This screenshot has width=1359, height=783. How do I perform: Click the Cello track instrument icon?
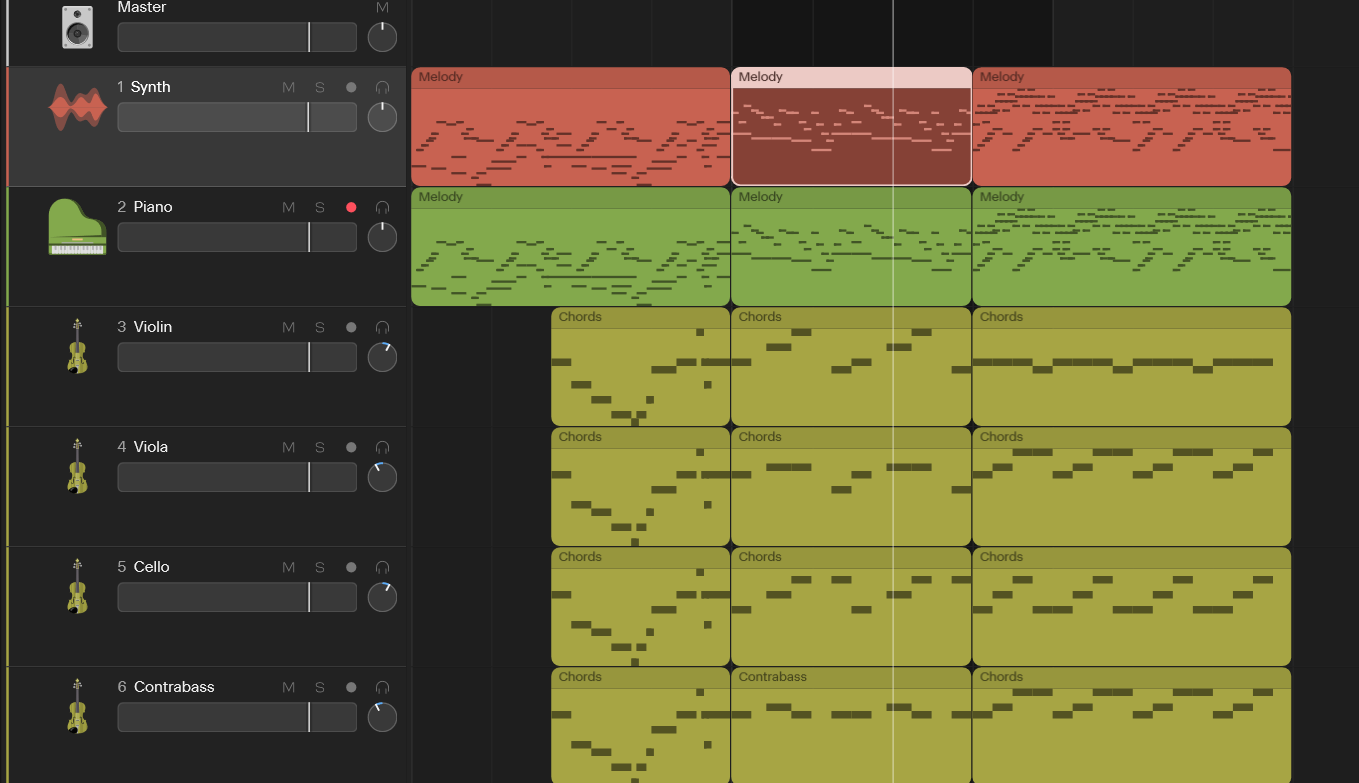(x=77, y=586)
